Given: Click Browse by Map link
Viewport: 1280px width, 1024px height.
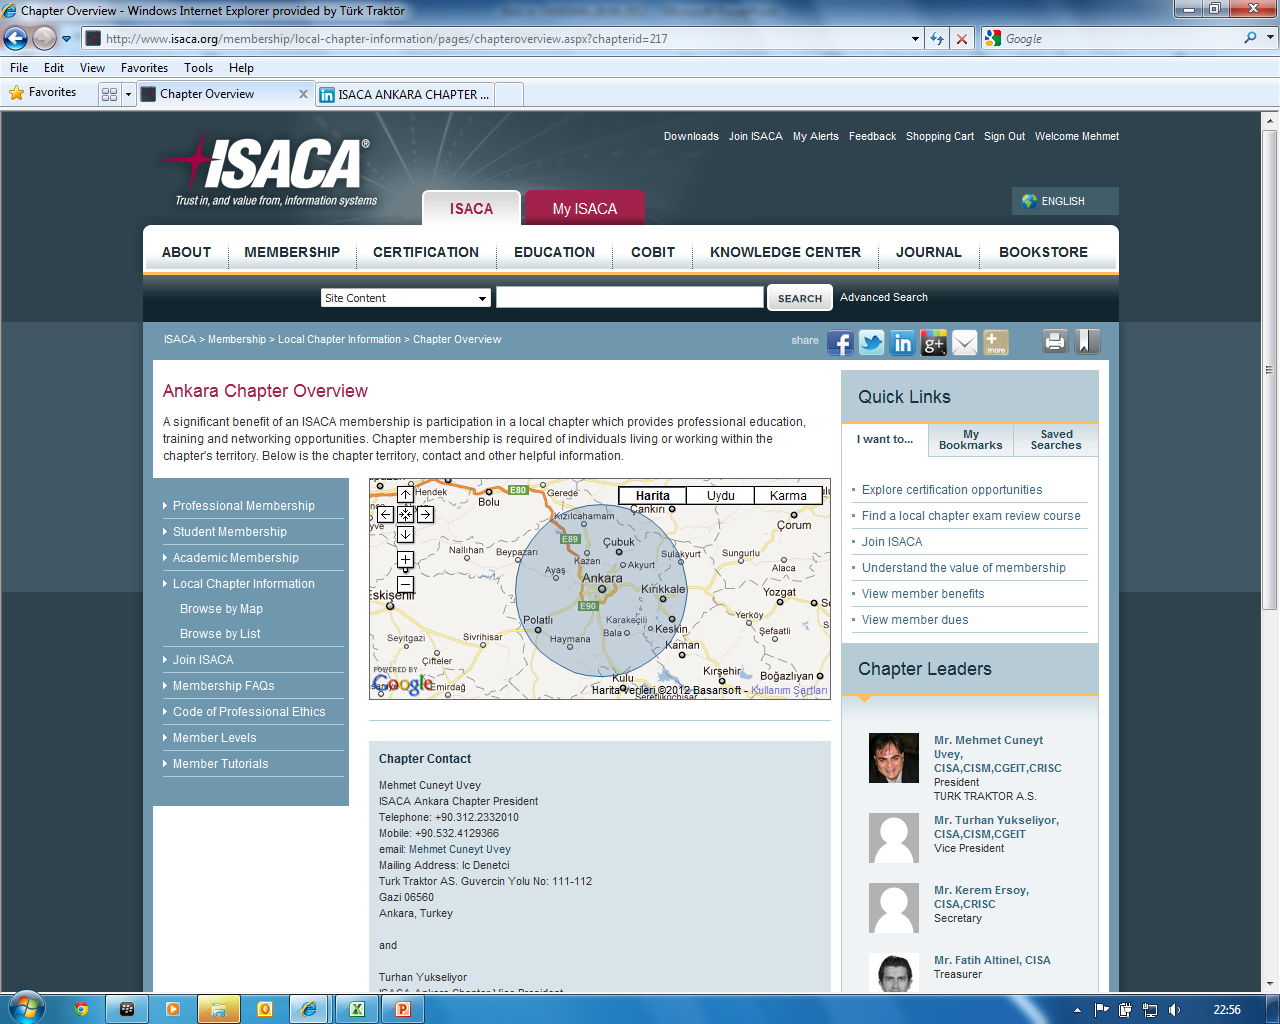Looking at the screenshot, I should point(221,609).
